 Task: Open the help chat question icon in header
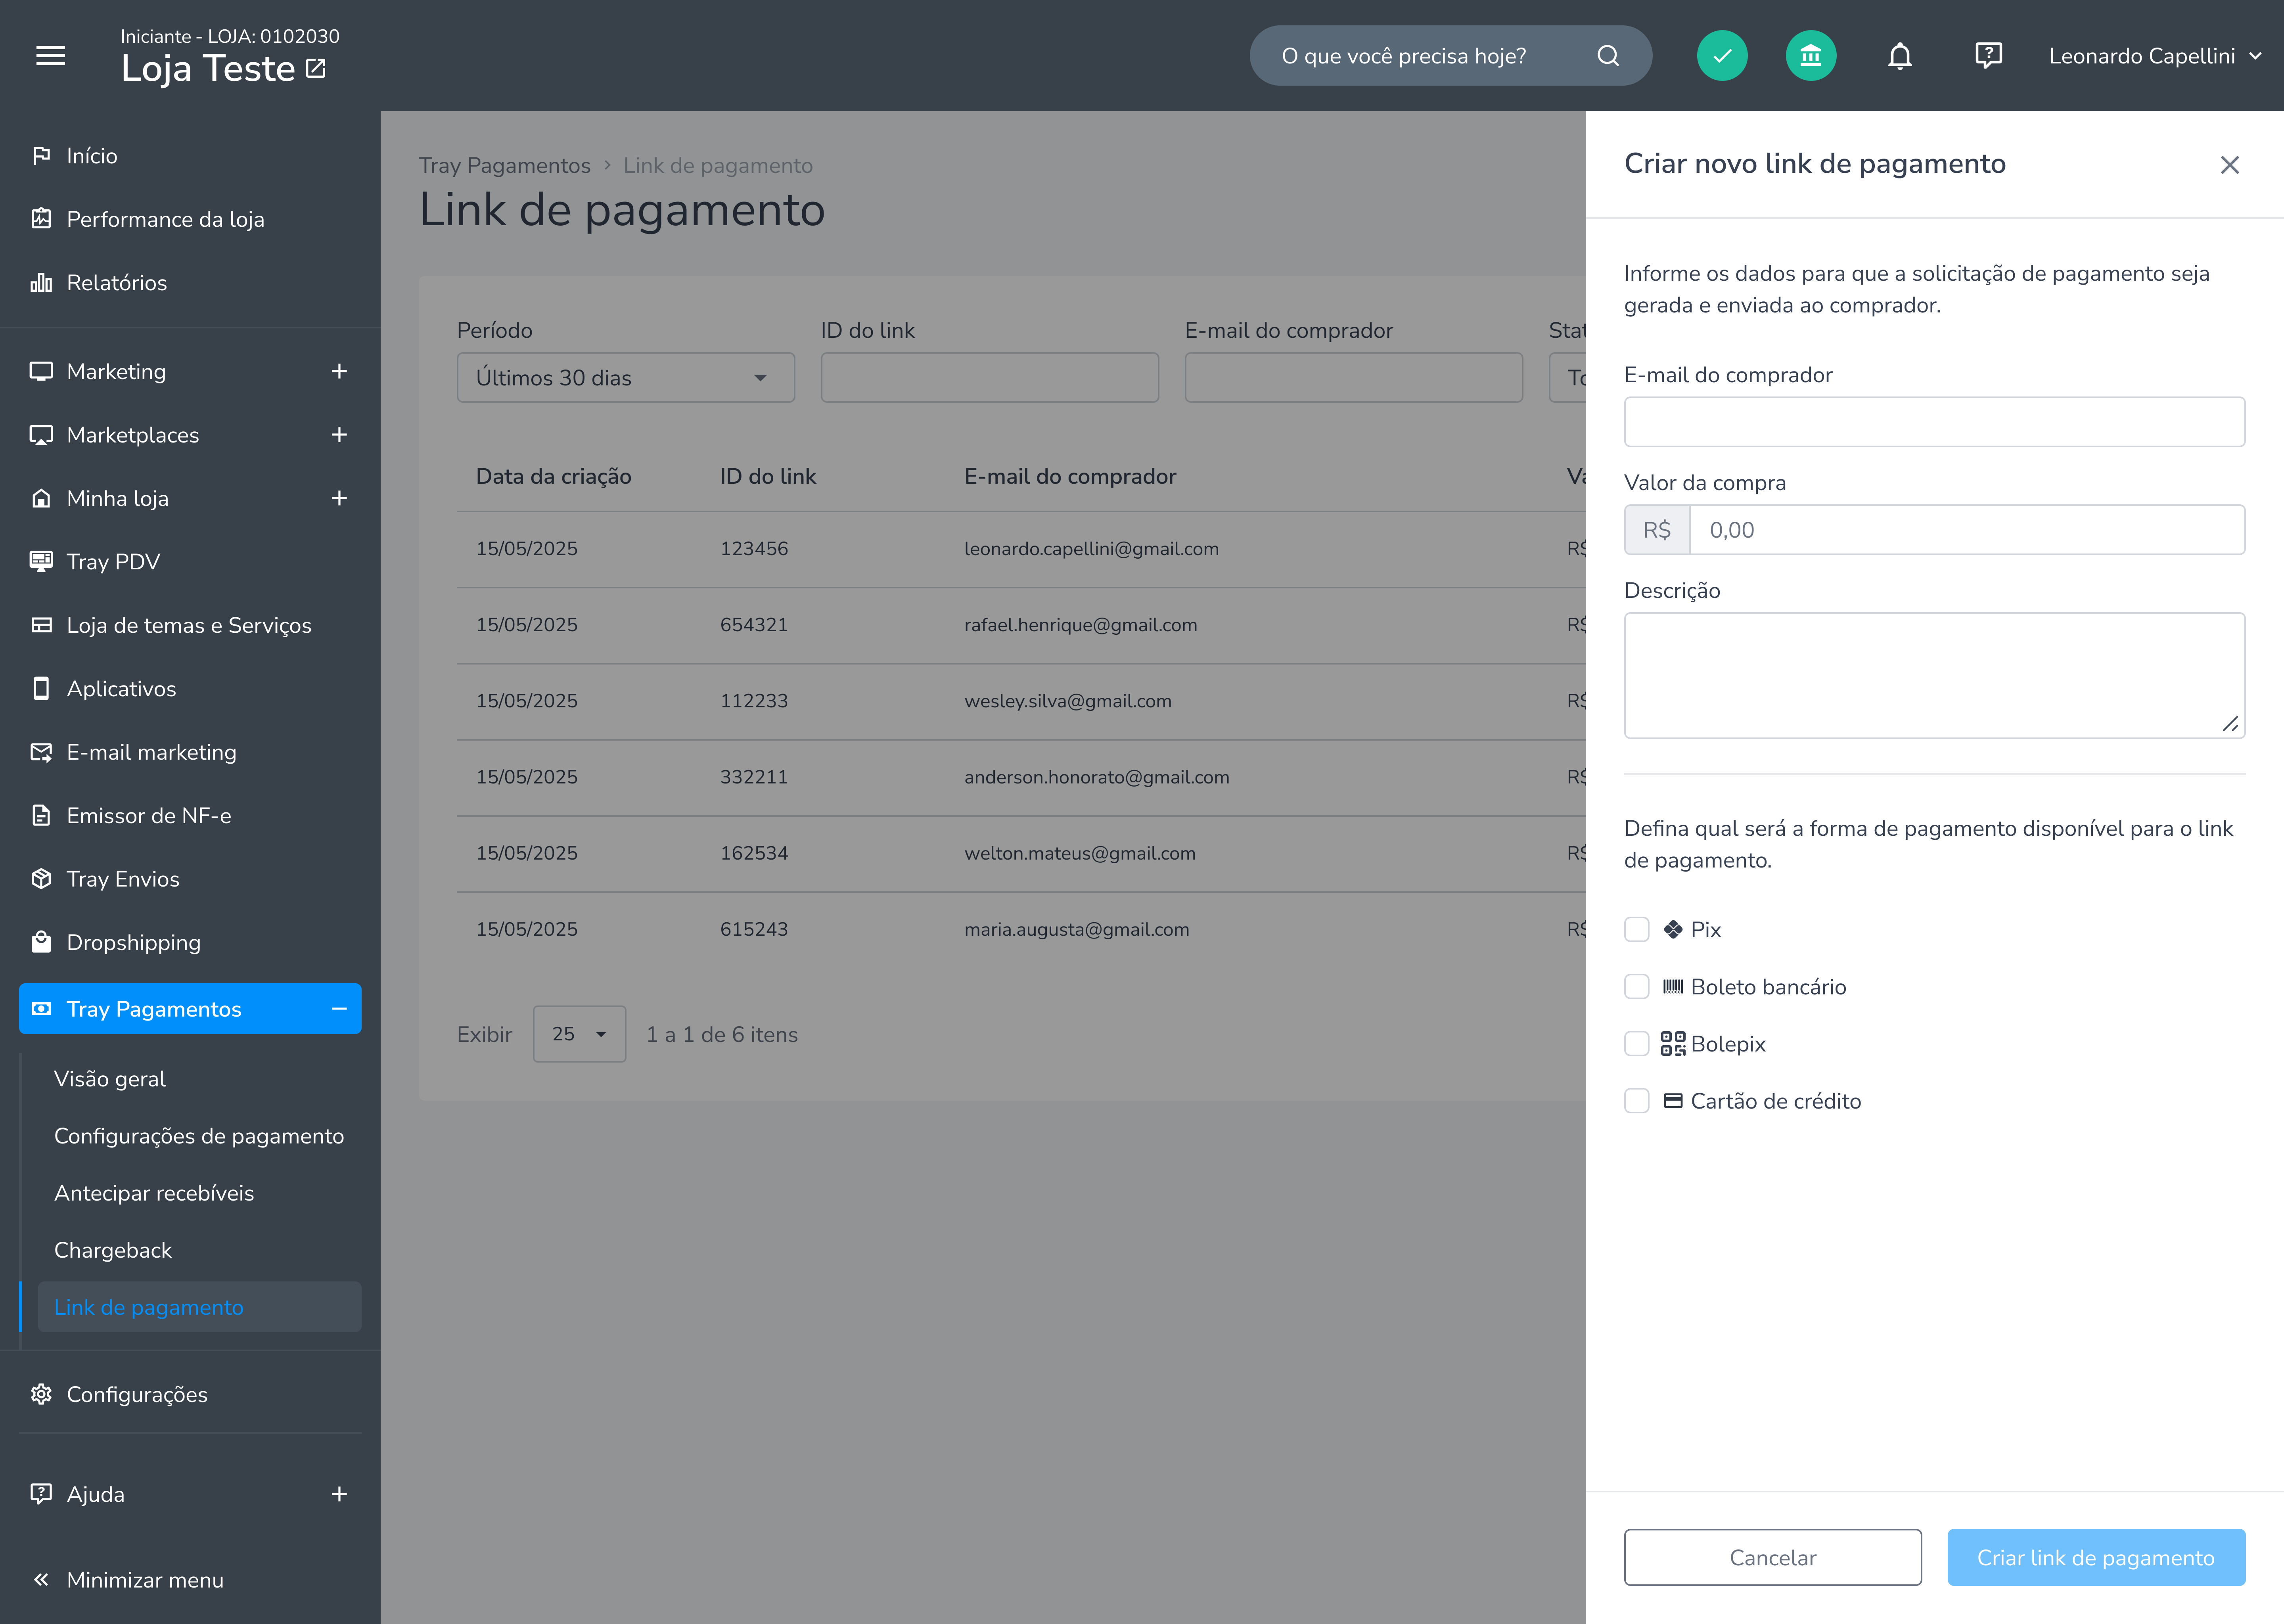click(x=1988, y=56)
